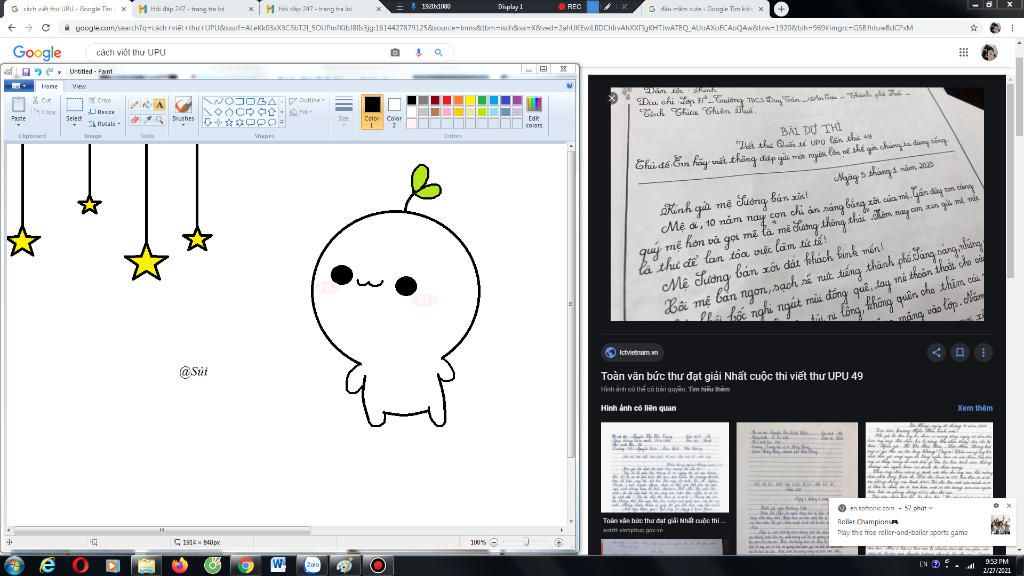Search by image camera icon in Google
The image size is (1024, 576).
pyautogui.click(x=395, y=52)
